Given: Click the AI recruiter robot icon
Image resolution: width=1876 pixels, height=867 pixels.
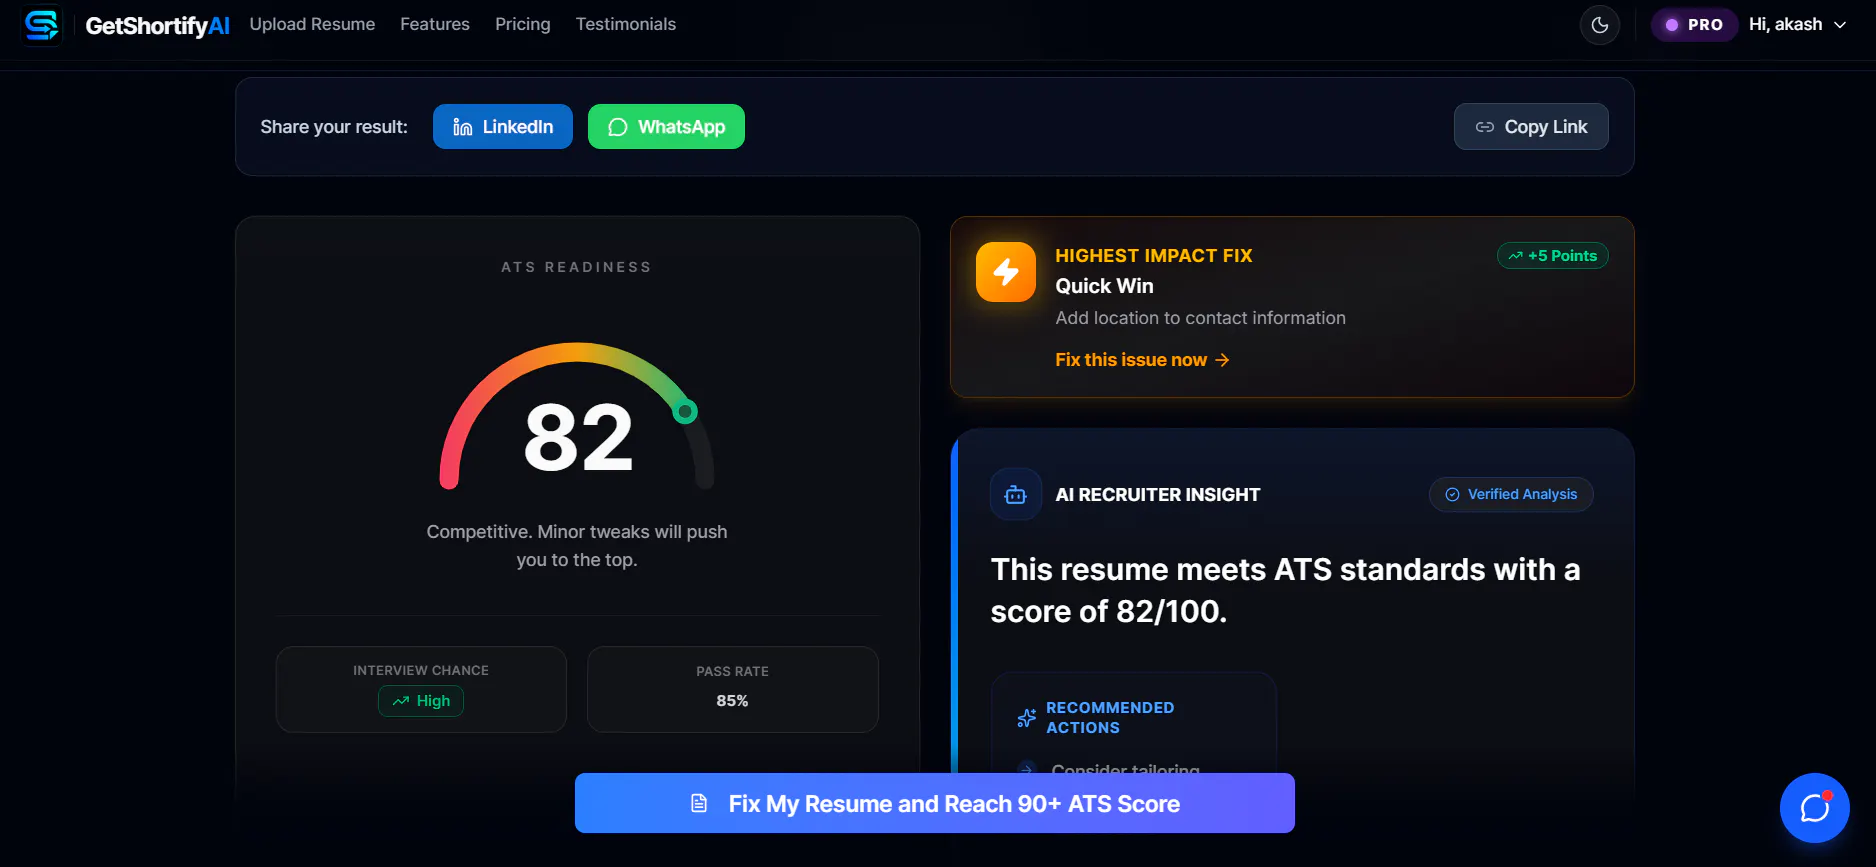Looking at the screenshot, I should pos(1016,495).
